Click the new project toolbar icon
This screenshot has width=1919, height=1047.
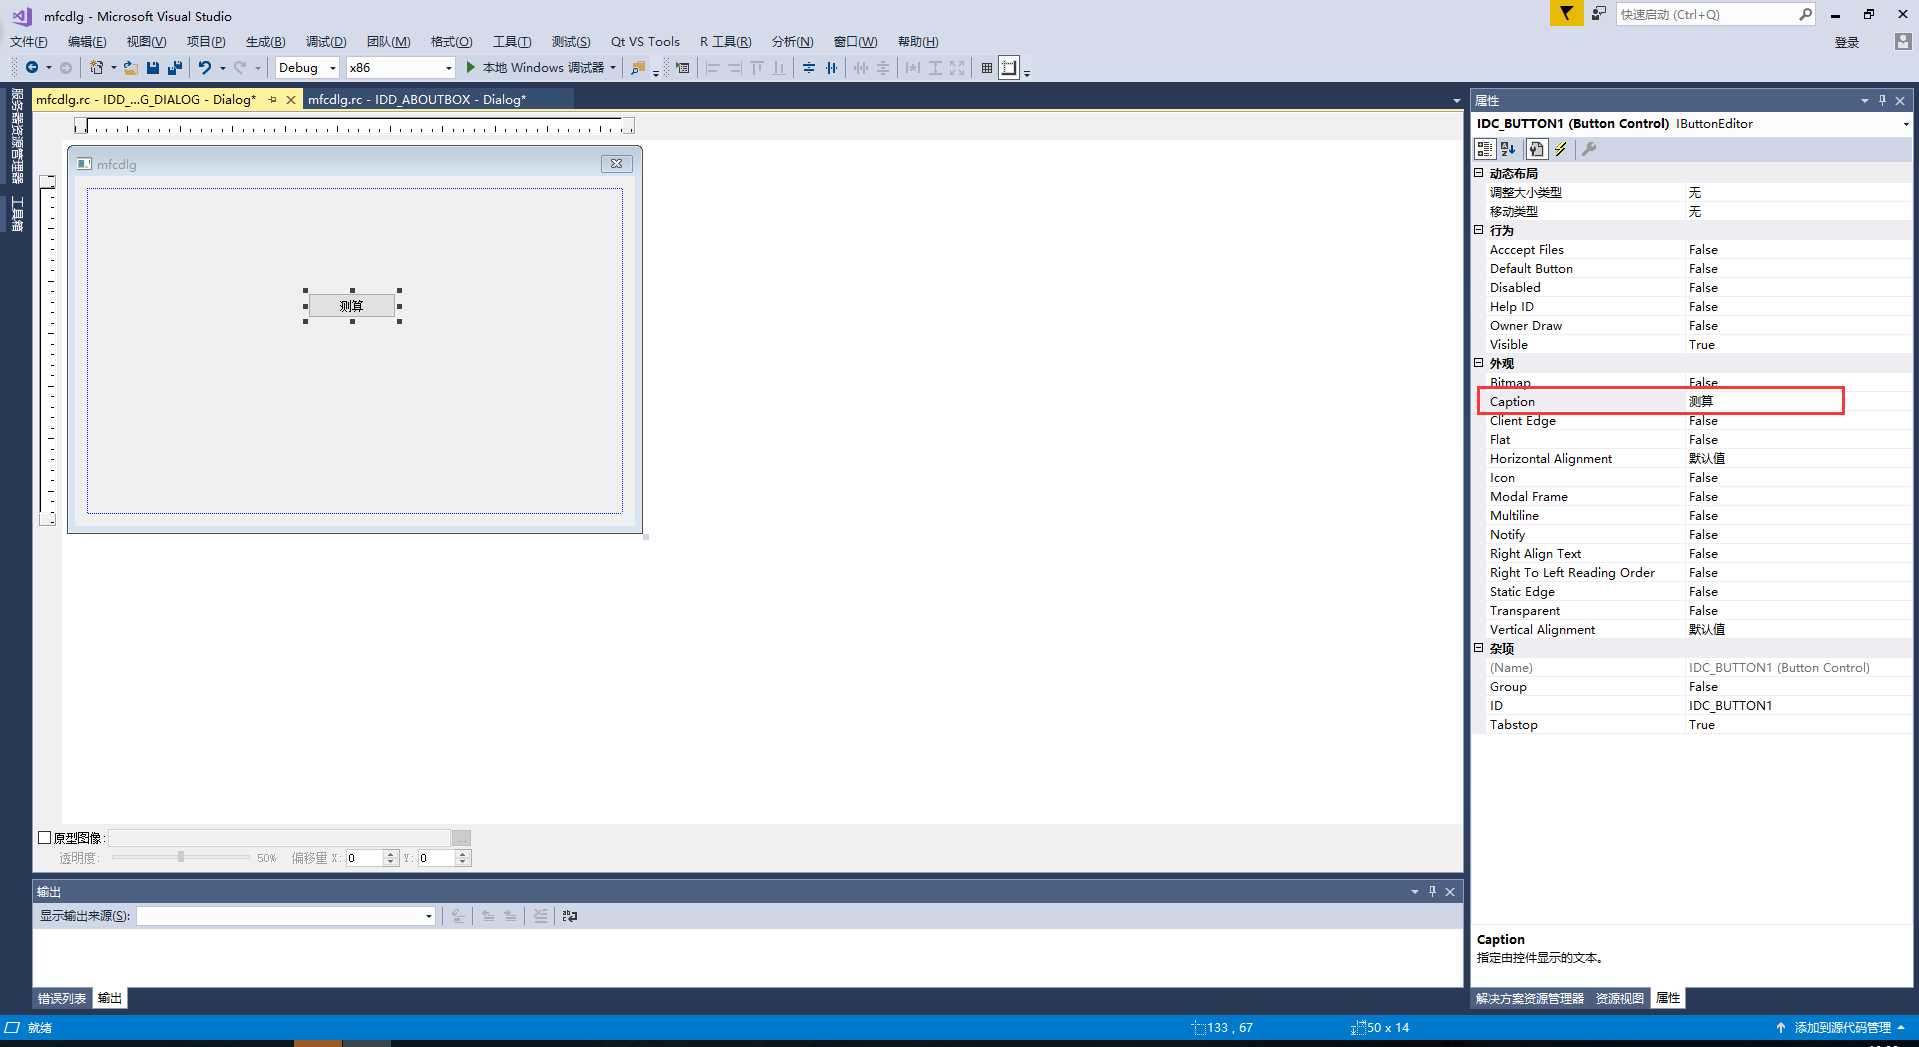pos(96,67)
